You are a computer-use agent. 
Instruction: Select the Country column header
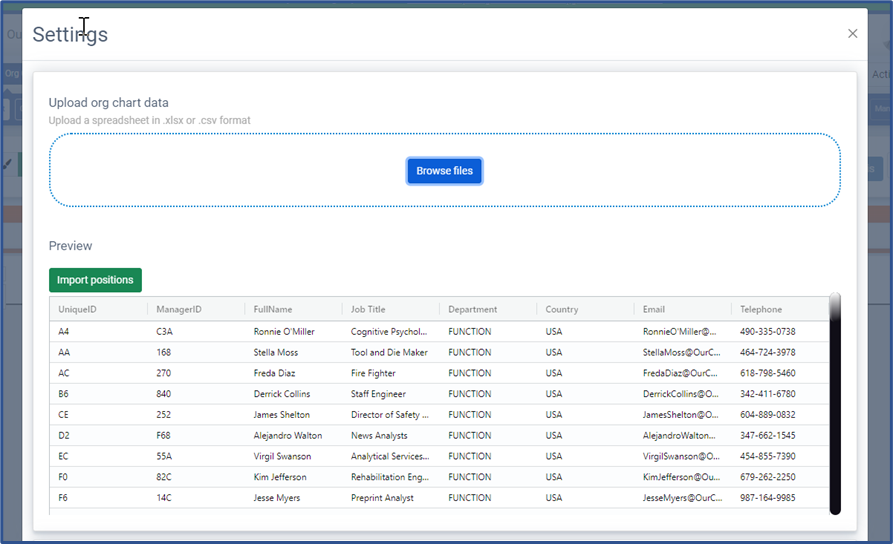point(562,310)
